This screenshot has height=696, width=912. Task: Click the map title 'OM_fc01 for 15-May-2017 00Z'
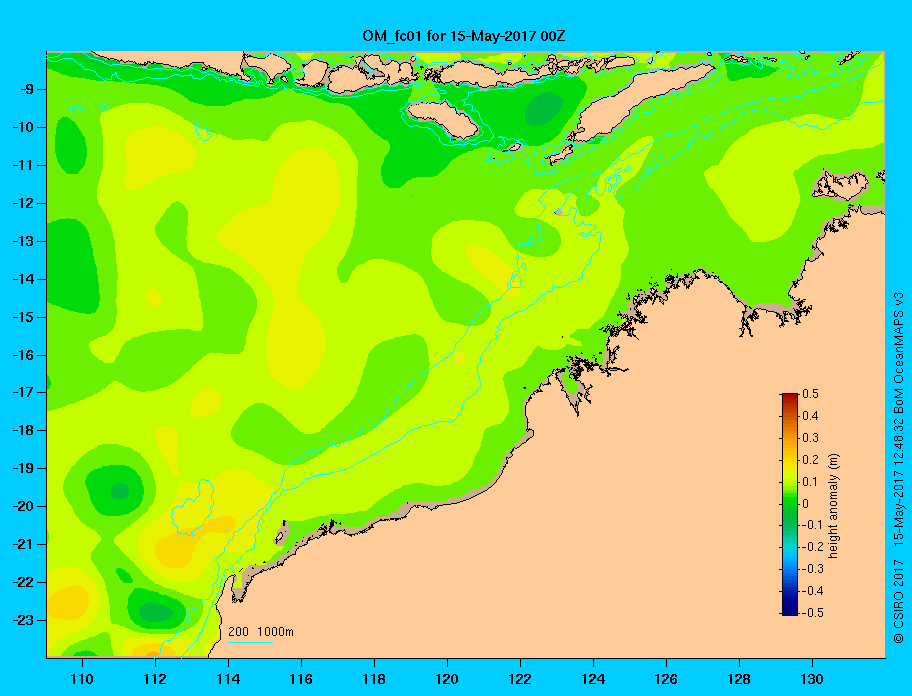click(x=464, y=36)
